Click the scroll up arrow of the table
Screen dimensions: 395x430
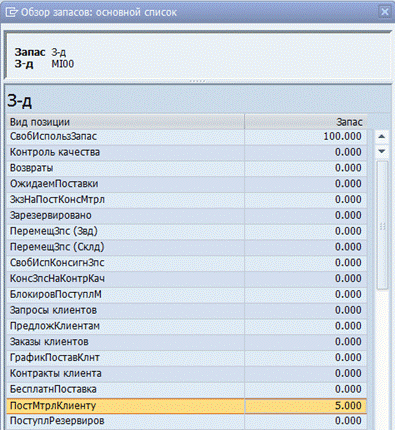click(382, 136)
